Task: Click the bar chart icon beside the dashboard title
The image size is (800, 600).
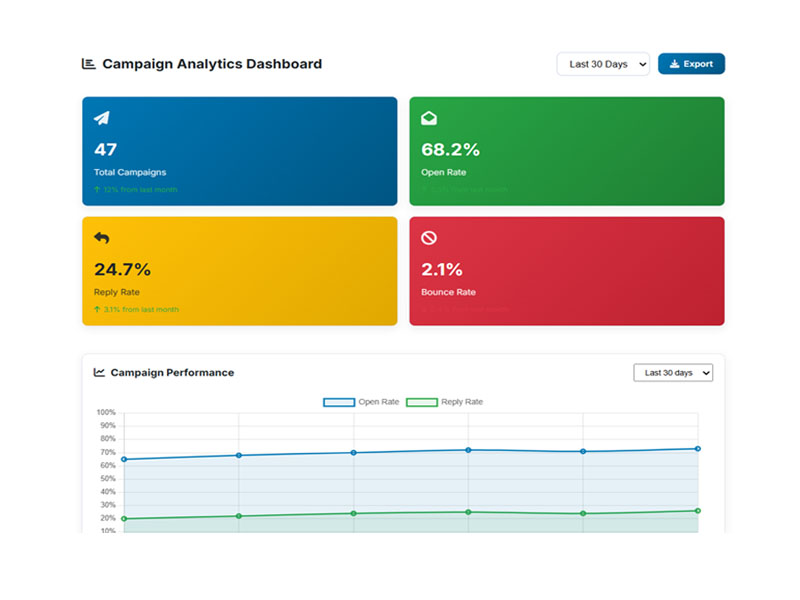Action: (x=87, y=63)
